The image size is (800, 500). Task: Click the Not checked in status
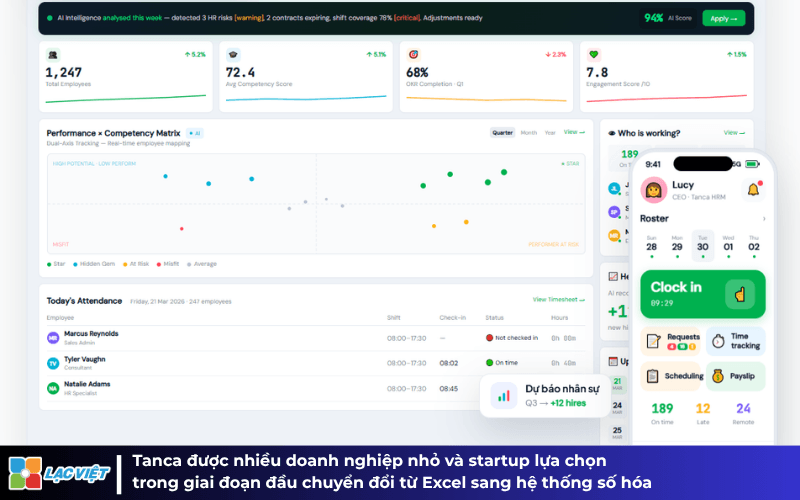click(x=512, y=338)
